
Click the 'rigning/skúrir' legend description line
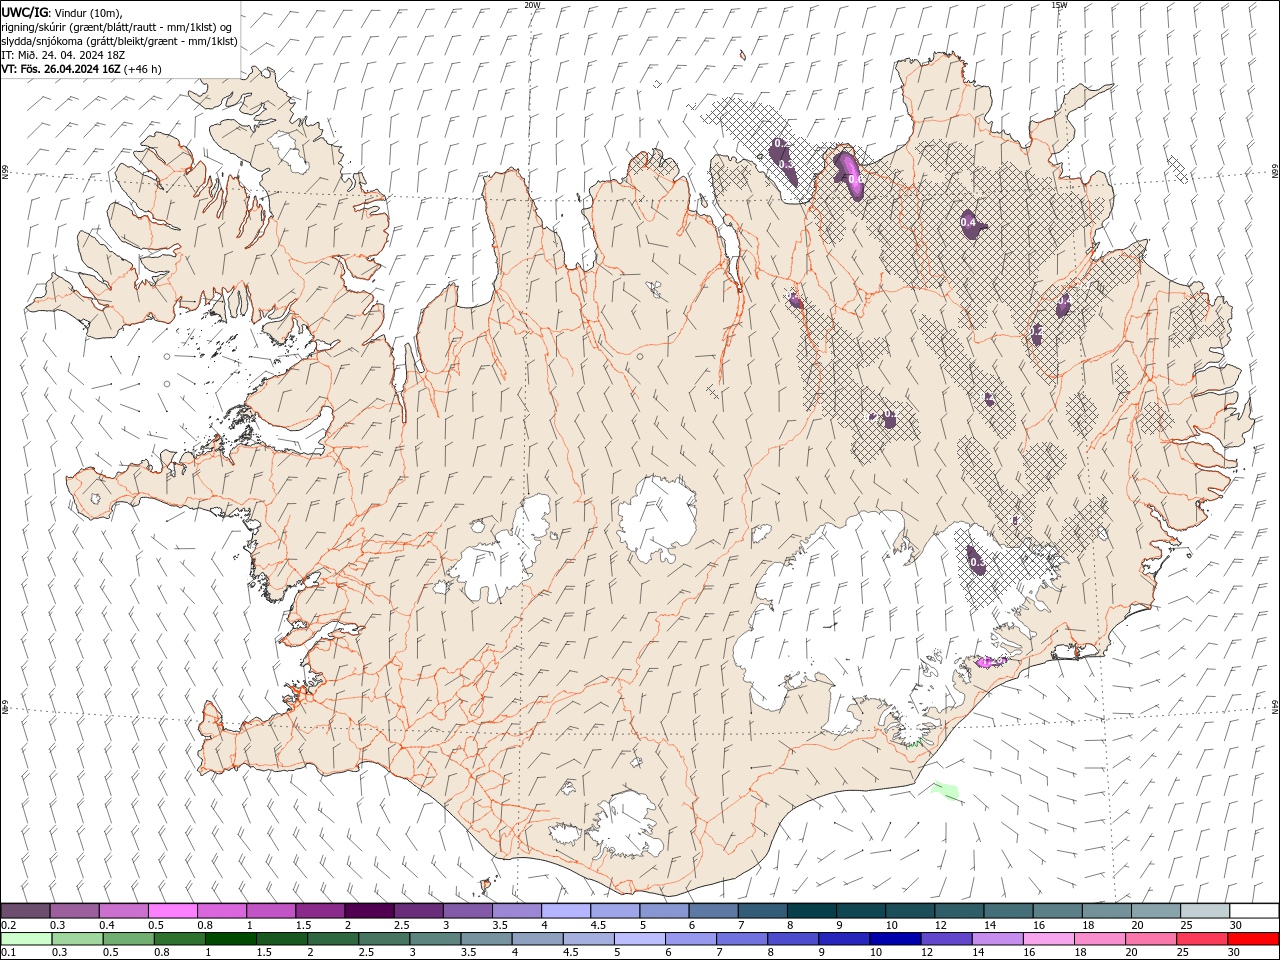coord(117,27)
